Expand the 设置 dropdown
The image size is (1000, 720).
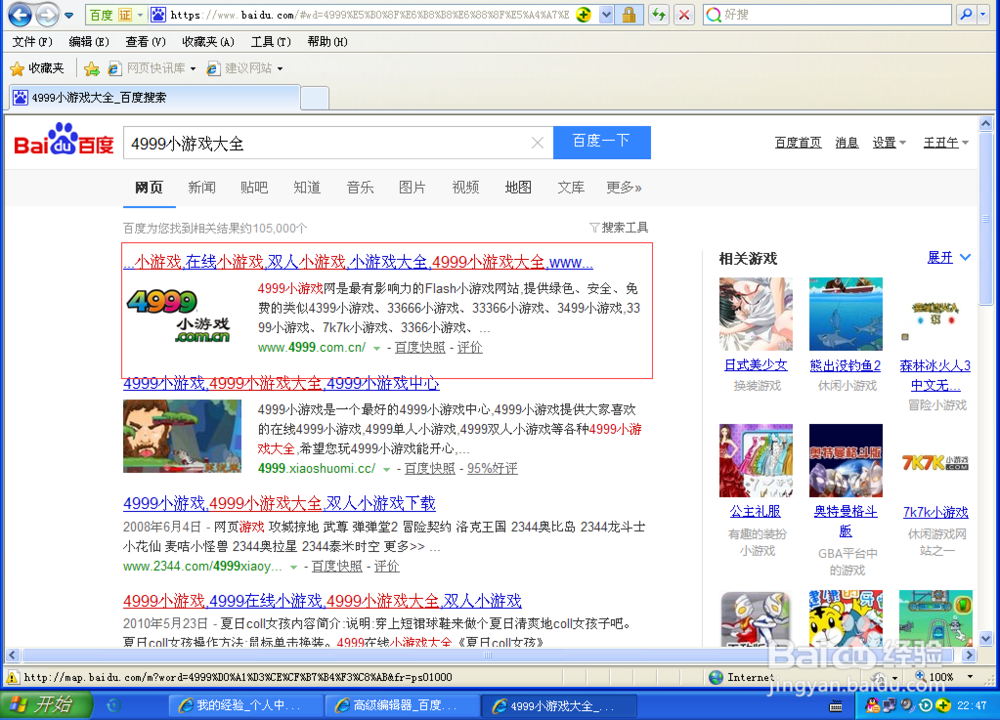pos(889,142)
